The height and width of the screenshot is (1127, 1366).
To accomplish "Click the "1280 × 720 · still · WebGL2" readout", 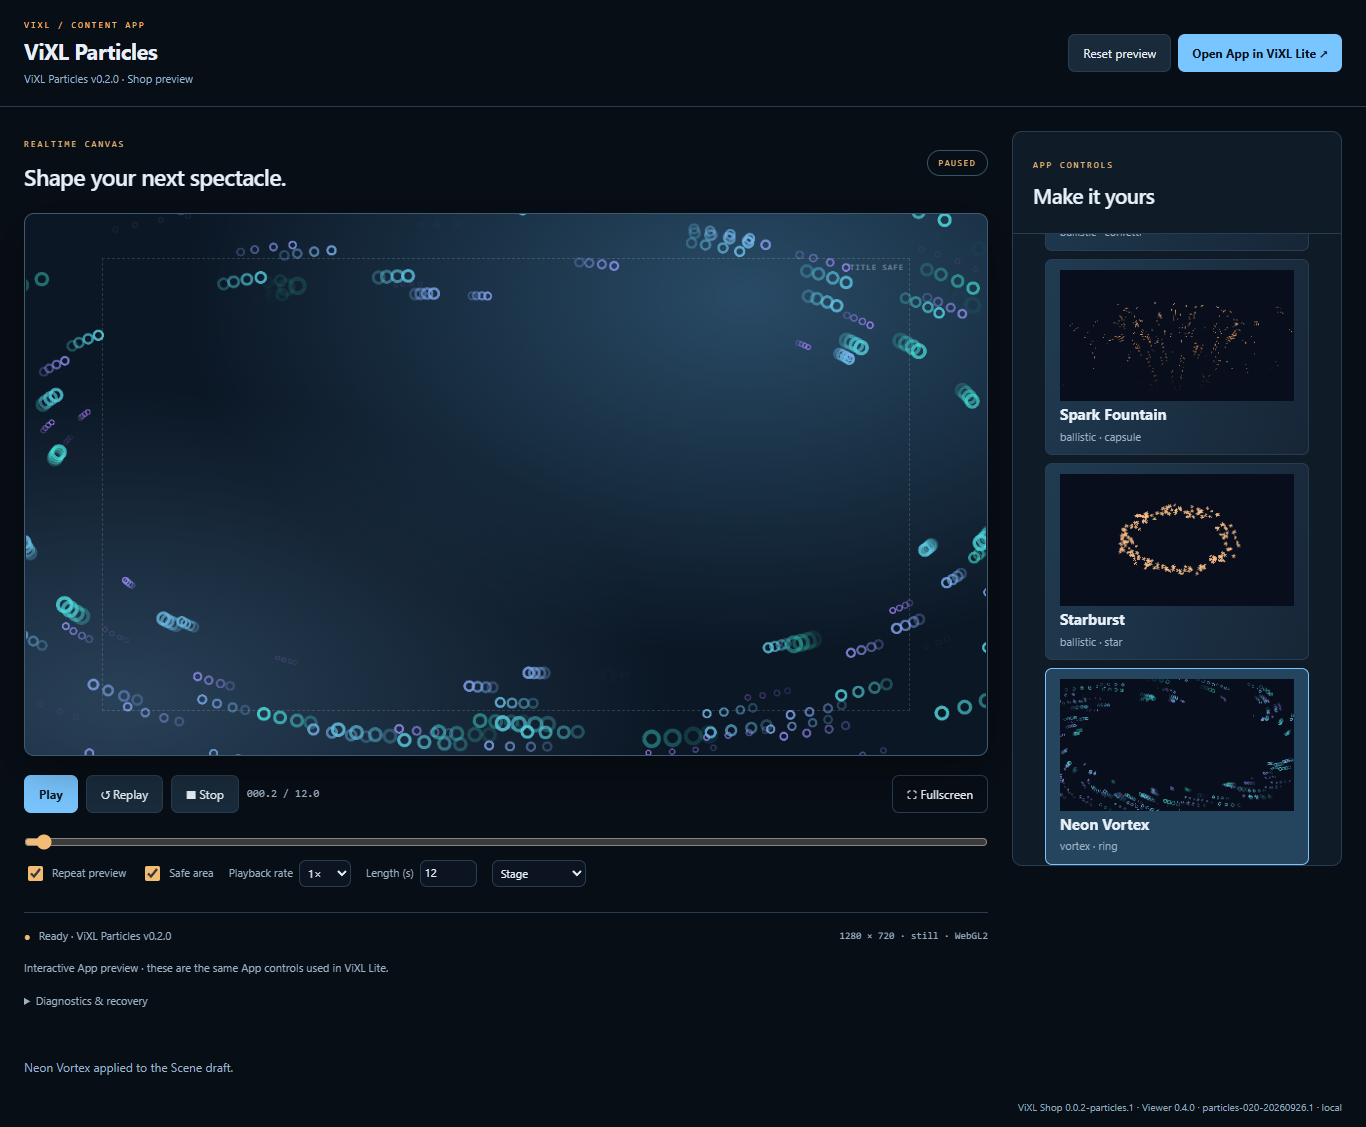I will (913, 936).
